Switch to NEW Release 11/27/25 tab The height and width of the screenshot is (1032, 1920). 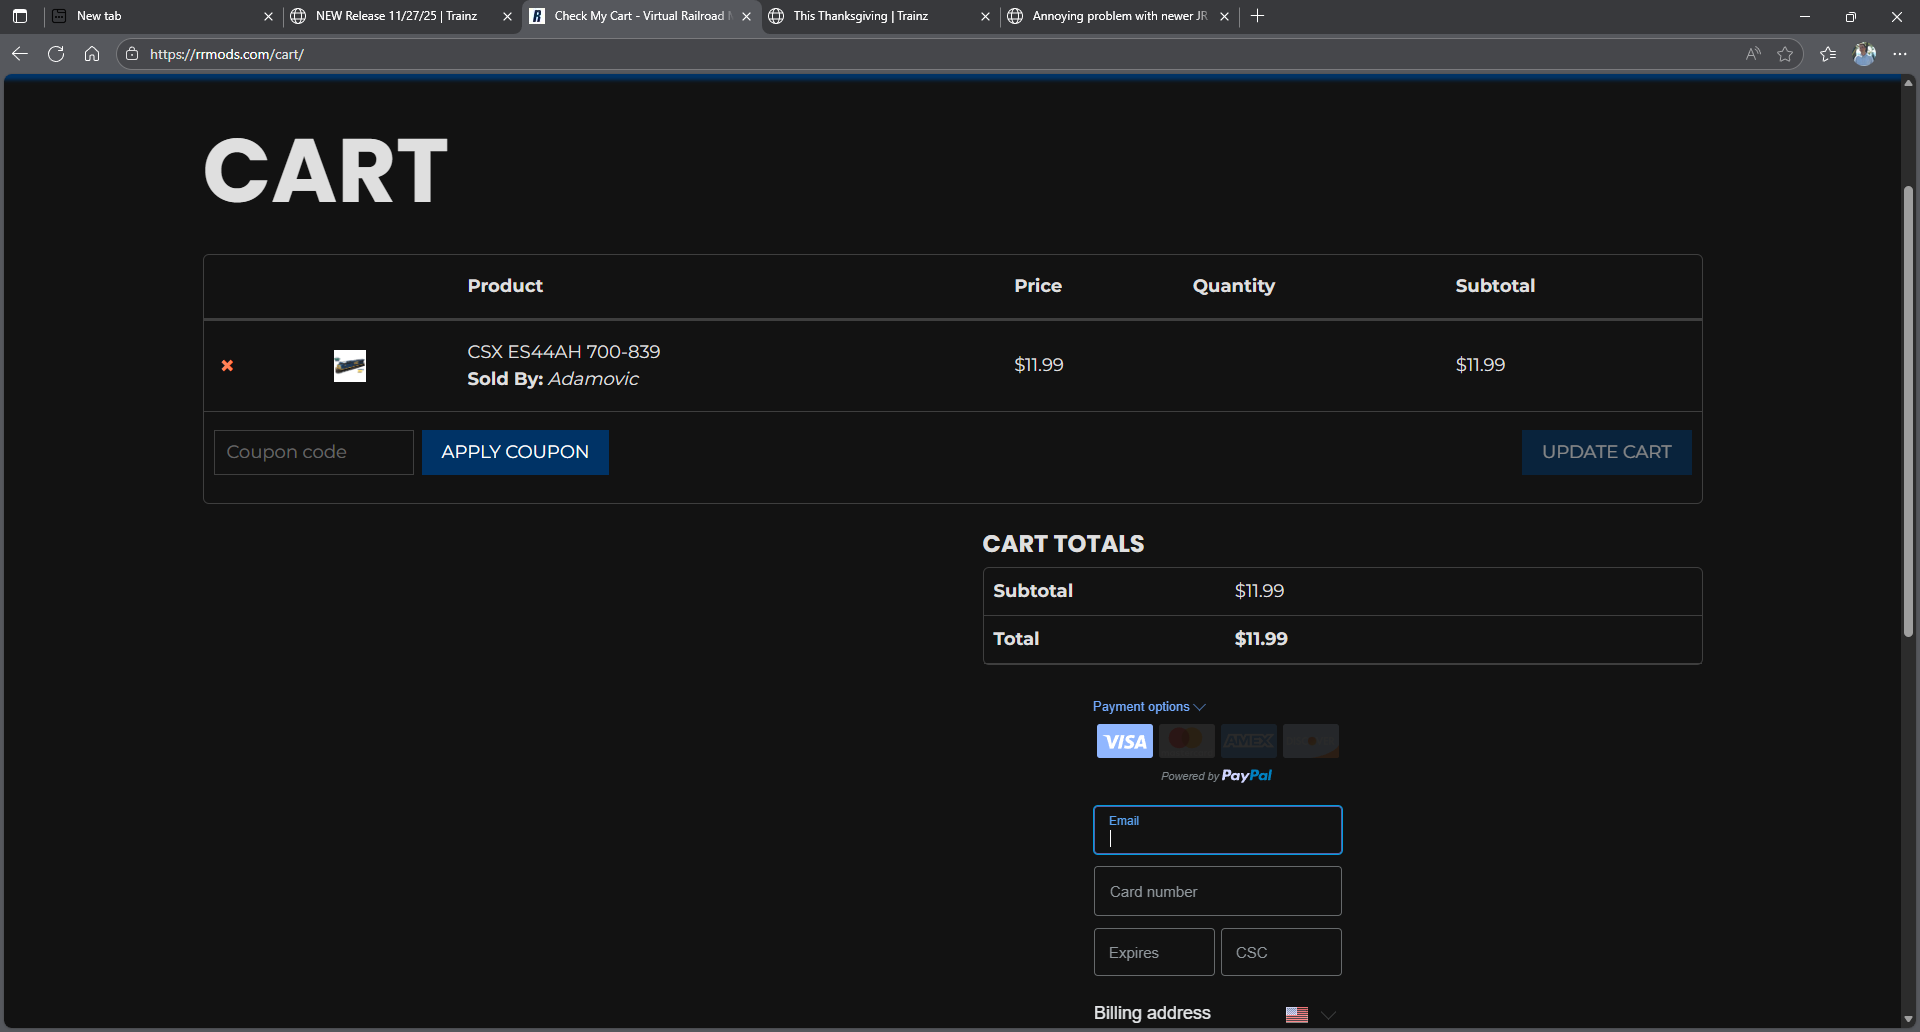click(x=402, y=16)
